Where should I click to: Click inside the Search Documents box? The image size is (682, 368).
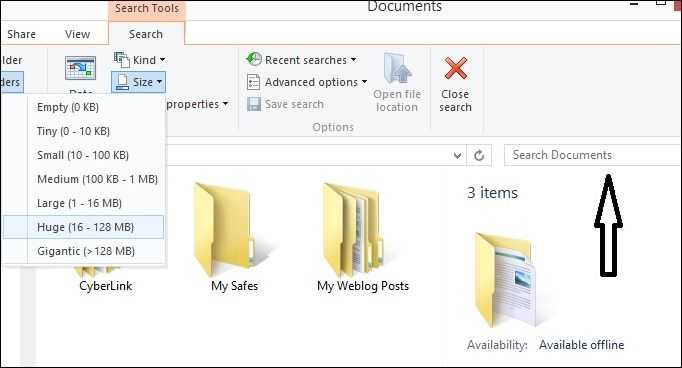[592, 155]
